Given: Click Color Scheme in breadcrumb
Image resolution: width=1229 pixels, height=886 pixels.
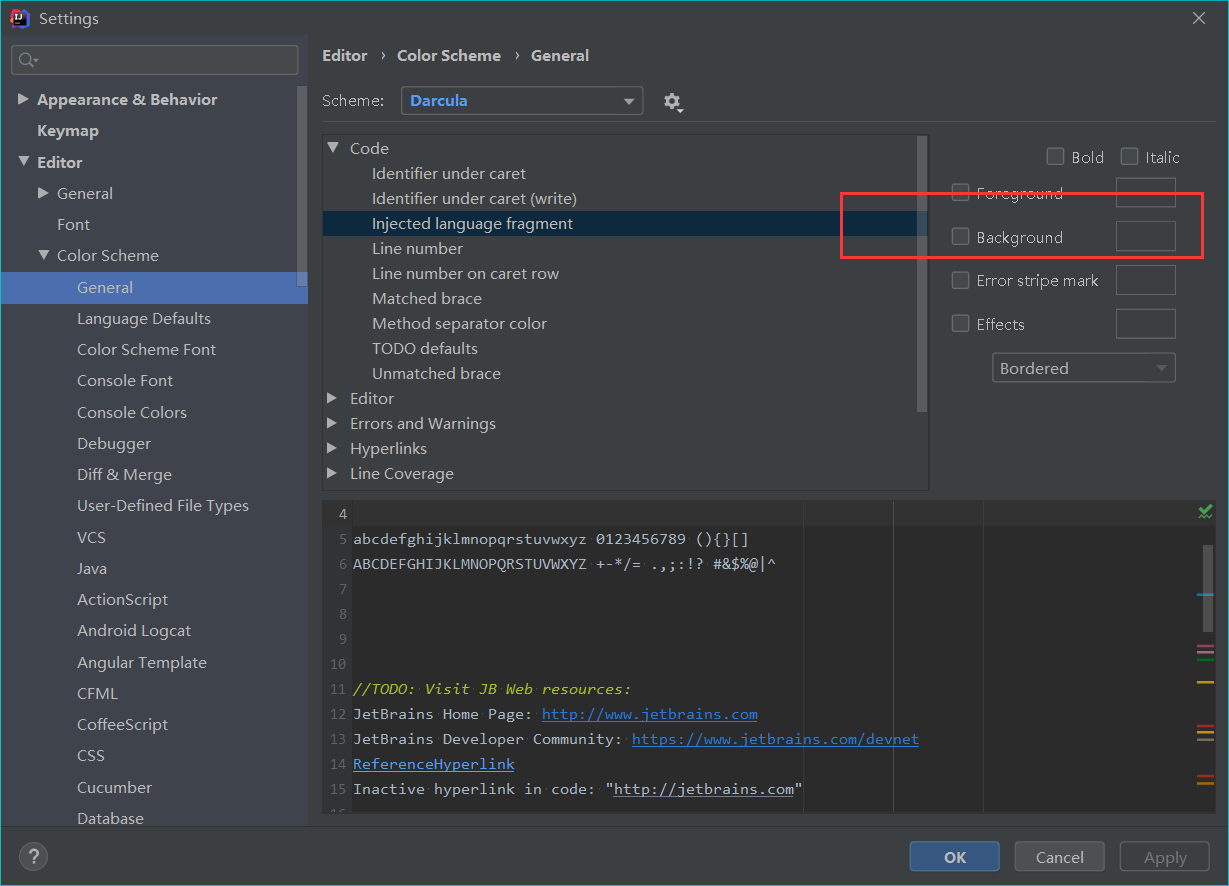Looking at the screenshot, I should click(449, 56).
